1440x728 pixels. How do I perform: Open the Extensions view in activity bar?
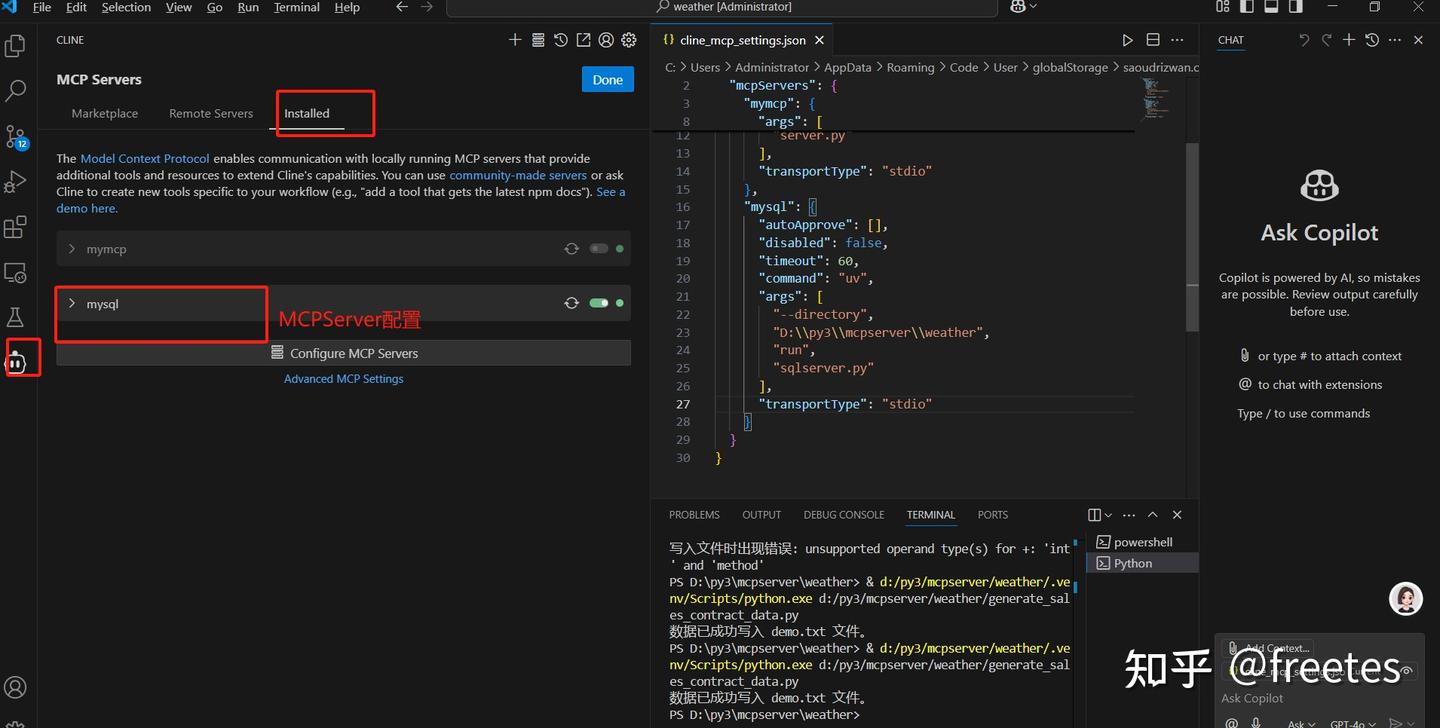(x=15, y=228)
